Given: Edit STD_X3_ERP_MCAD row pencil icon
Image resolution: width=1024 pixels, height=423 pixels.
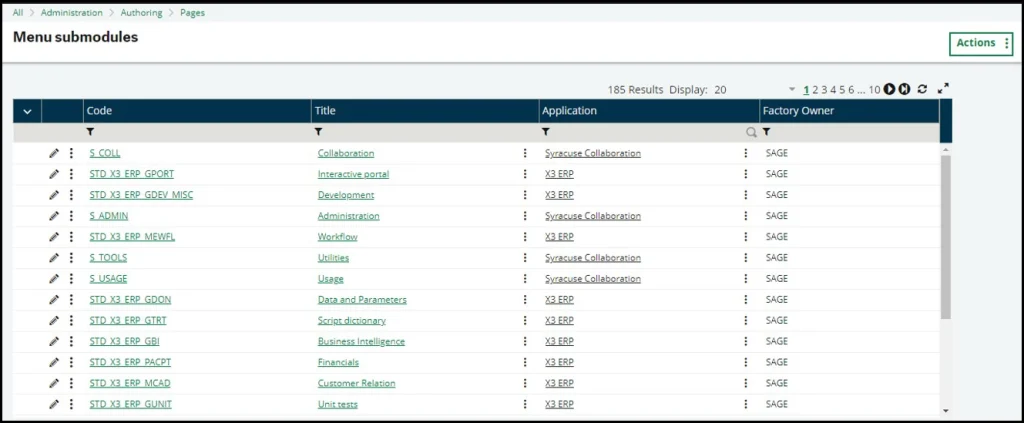Looking at the screenshot, I should (x=54, y=383).
